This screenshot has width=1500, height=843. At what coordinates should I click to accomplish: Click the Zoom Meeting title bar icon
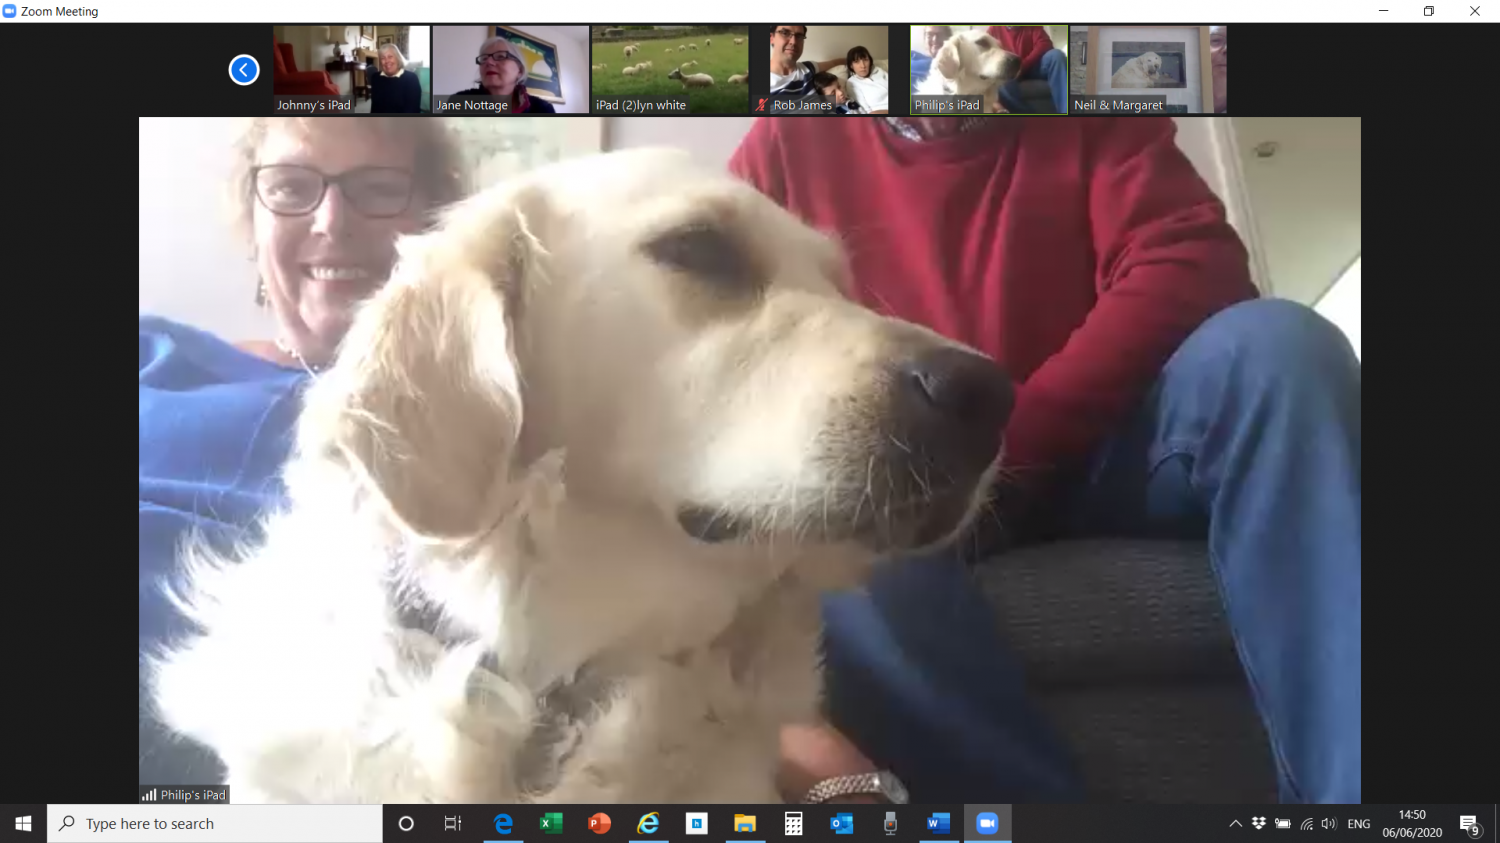9,11
